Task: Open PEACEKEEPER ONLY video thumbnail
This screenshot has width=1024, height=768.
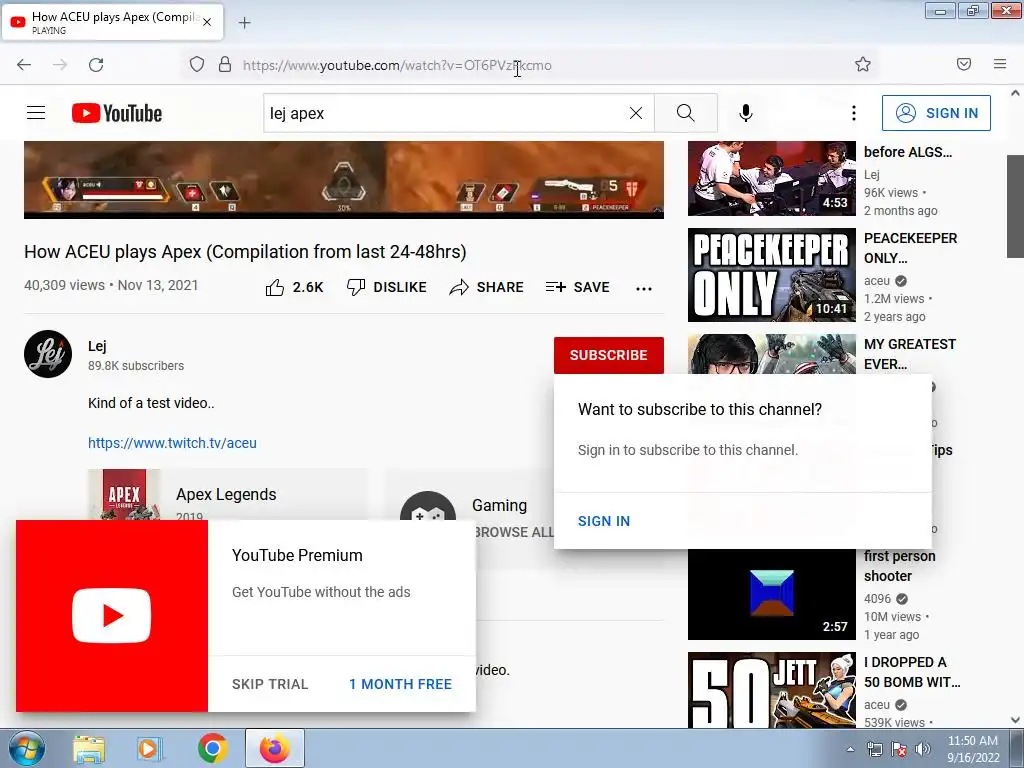Action: click(771, 275)
